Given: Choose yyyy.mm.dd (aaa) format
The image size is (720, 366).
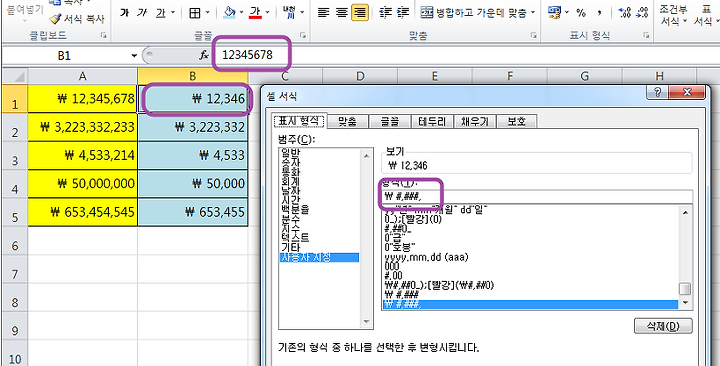Looking at the screenshot, I should 428,258.
